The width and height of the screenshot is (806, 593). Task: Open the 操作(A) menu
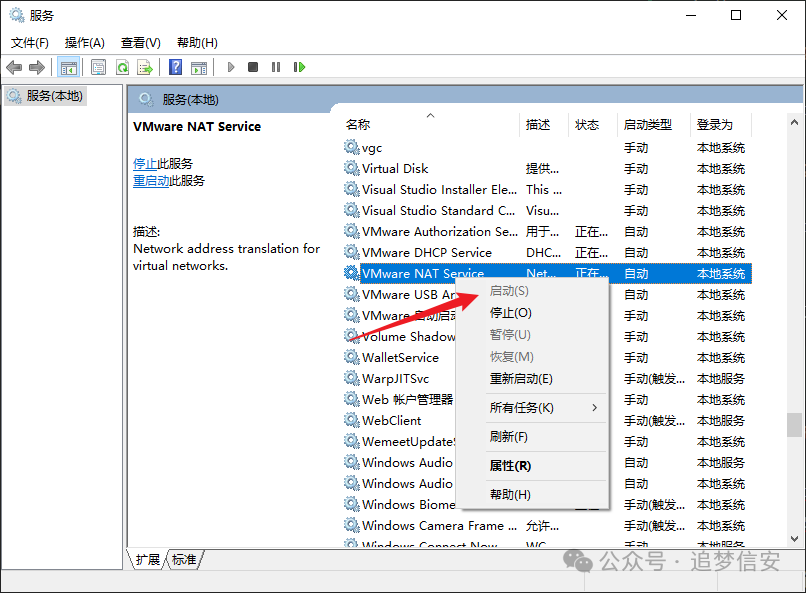coord(85,43)
